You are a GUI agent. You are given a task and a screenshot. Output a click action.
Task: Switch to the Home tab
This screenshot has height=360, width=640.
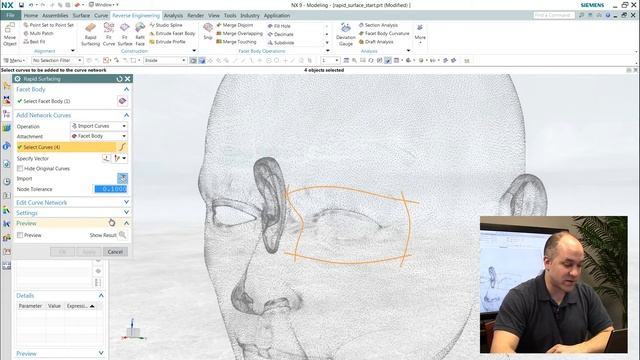coord(31,16)
